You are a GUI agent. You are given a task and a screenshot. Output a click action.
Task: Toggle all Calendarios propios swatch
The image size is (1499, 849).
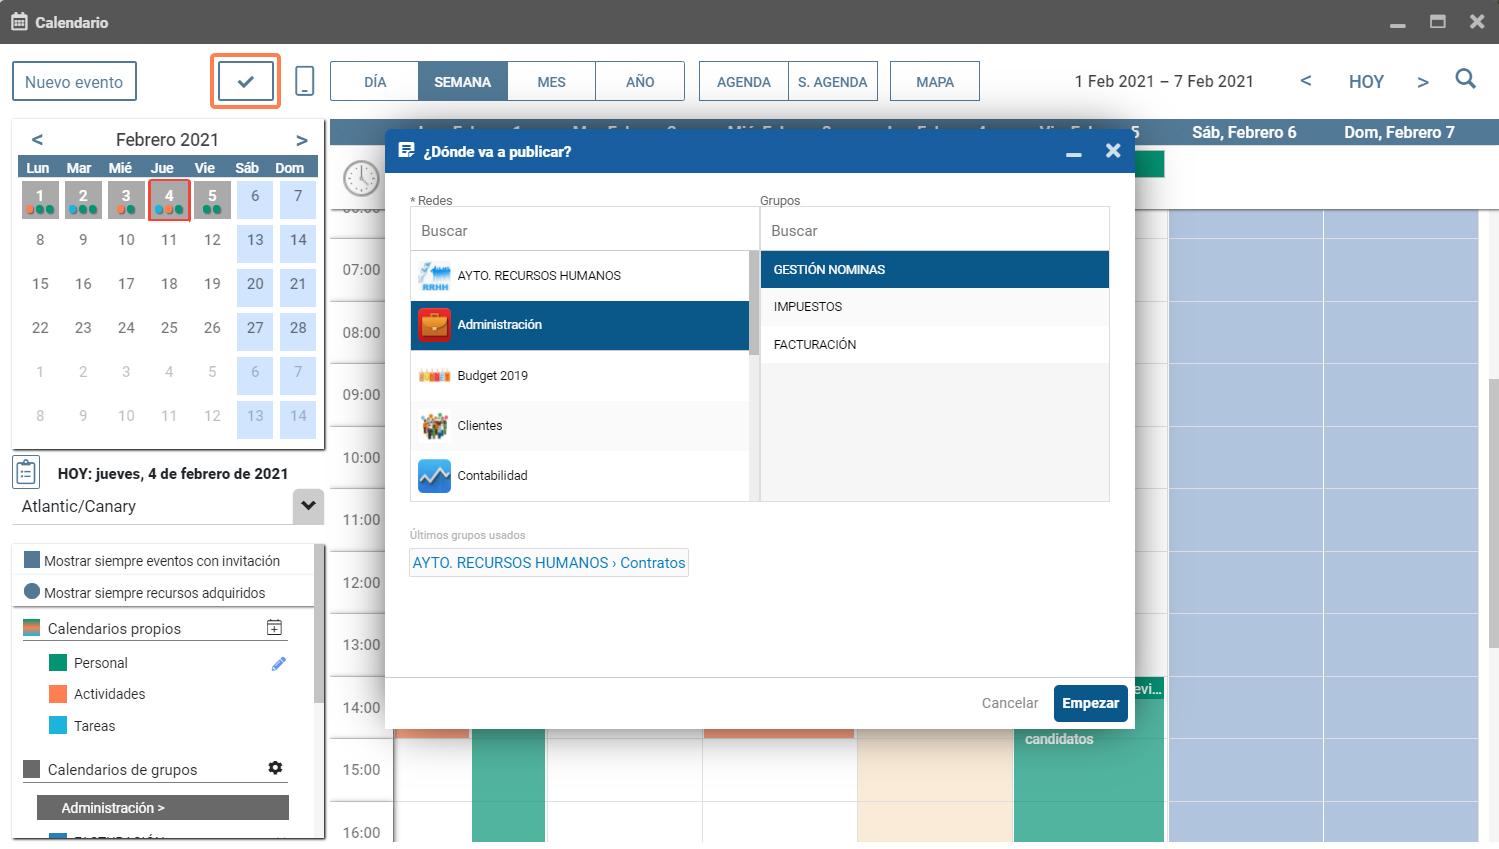[32, 628]
